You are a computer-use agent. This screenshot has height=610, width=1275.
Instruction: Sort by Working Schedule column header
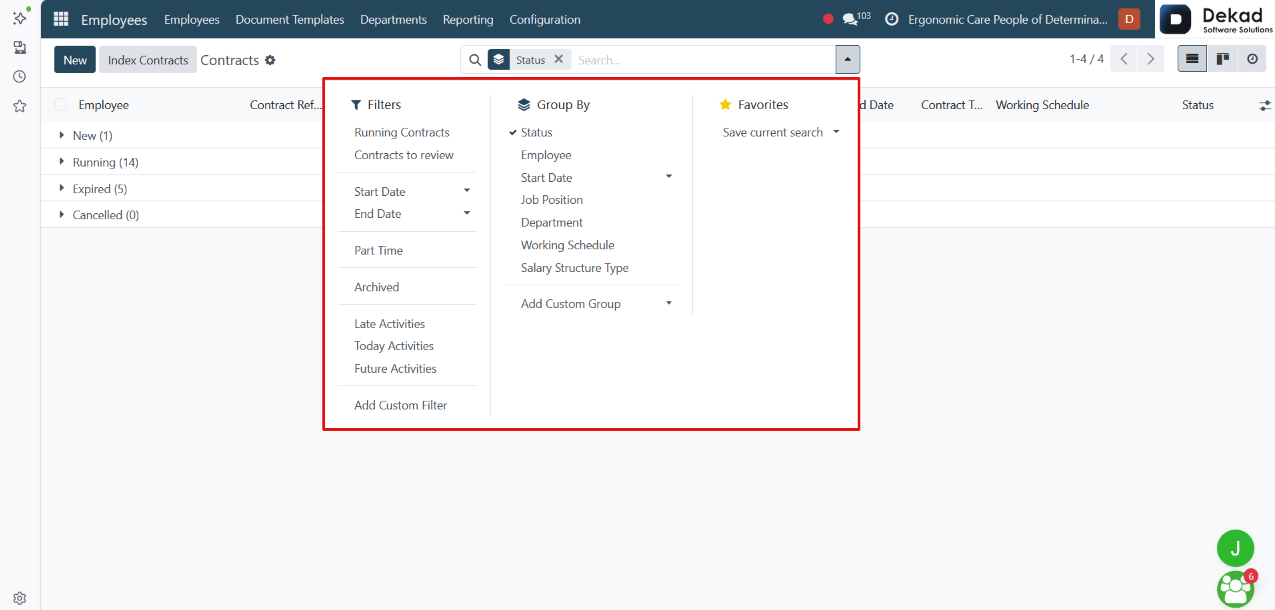click(x=1042, y=105)
